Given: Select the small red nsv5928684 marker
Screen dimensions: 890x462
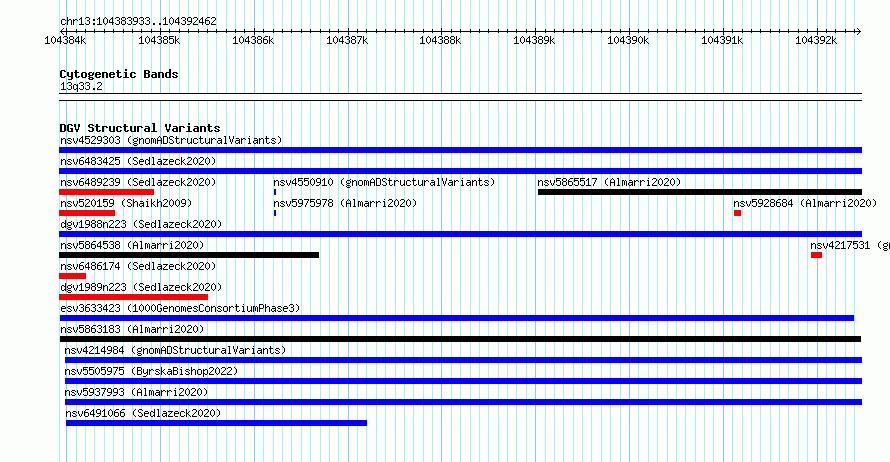Looking at the screenshot, I should point(737,213).
